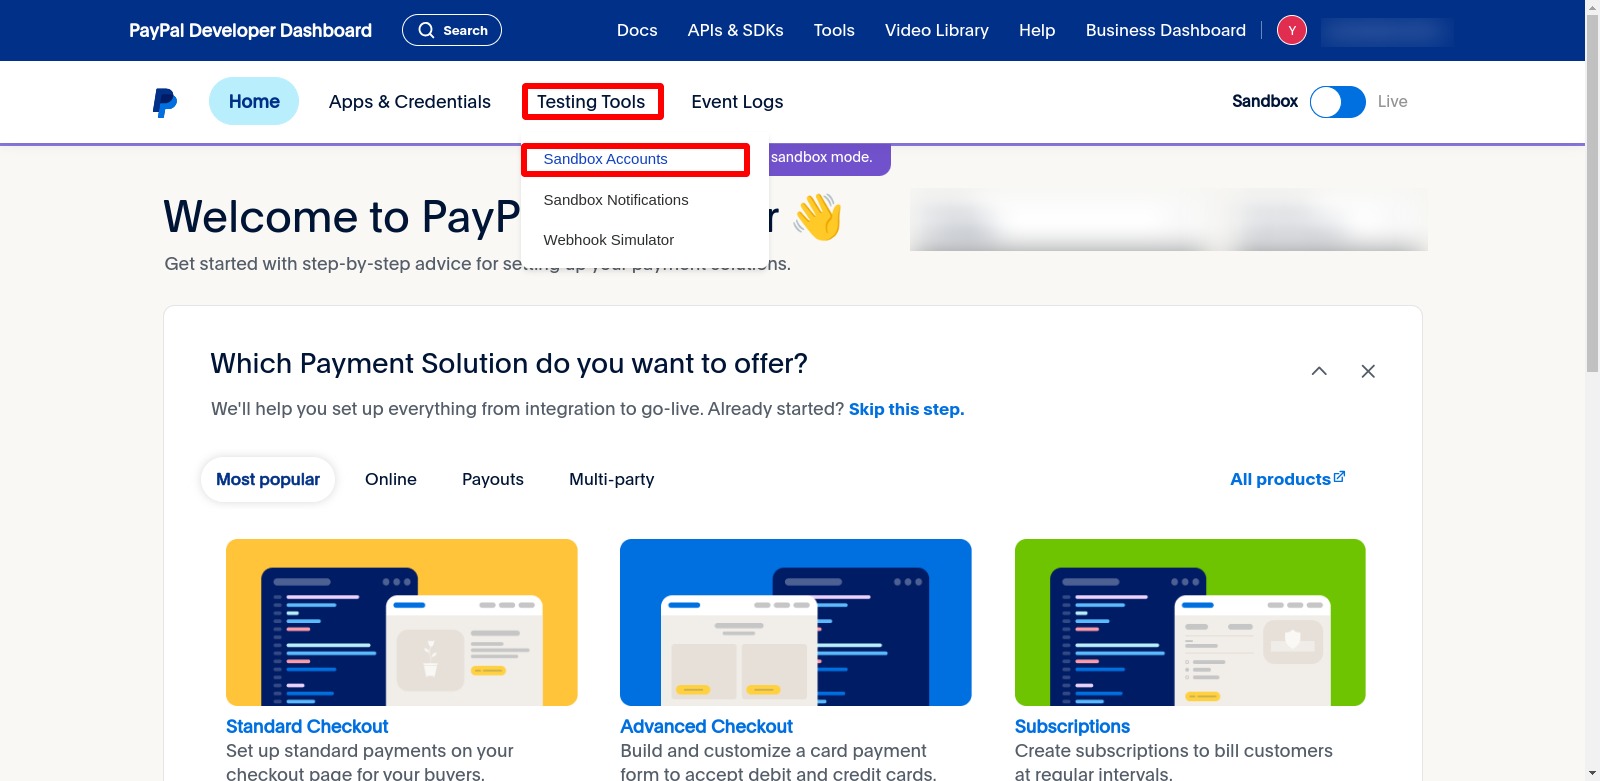Click the Live mode label

pos(1392,101)
